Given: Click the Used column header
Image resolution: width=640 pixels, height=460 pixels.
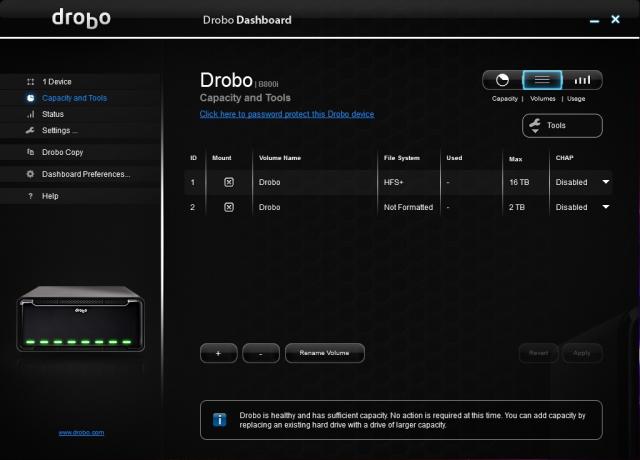Looking at the screenshot, I should click(454, 158).
